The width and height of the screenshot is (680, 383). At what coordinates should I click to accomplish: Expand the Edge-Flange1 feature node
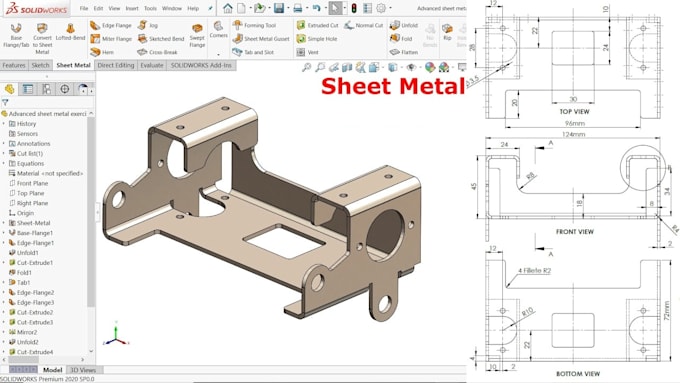[x=4, y=243]
